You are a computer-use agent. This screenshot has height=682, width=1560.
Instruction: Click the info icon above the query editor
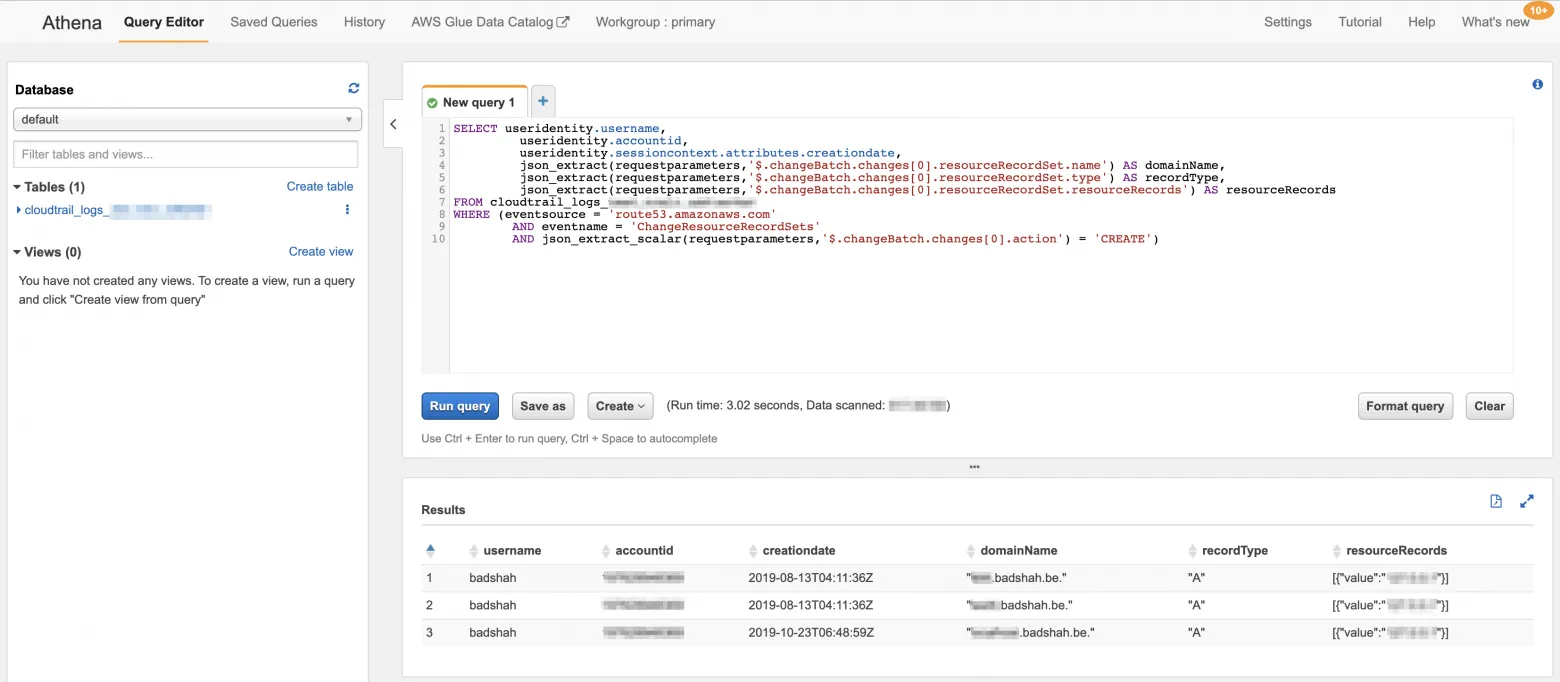[1537, 84]
